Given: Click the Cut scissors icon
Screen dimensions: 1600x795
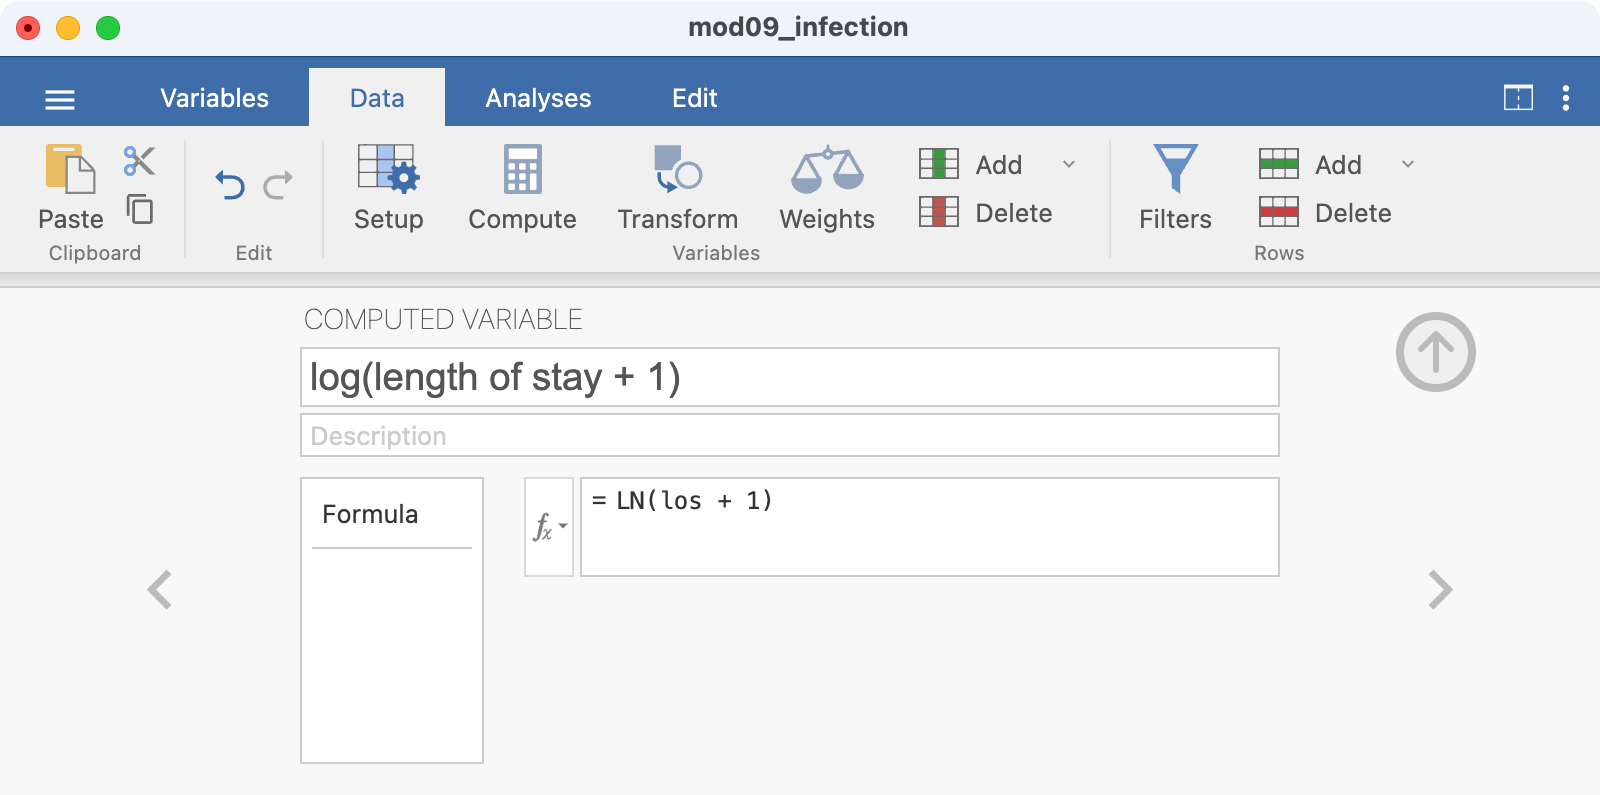Looking at the screenshot, I should (139, 160).
